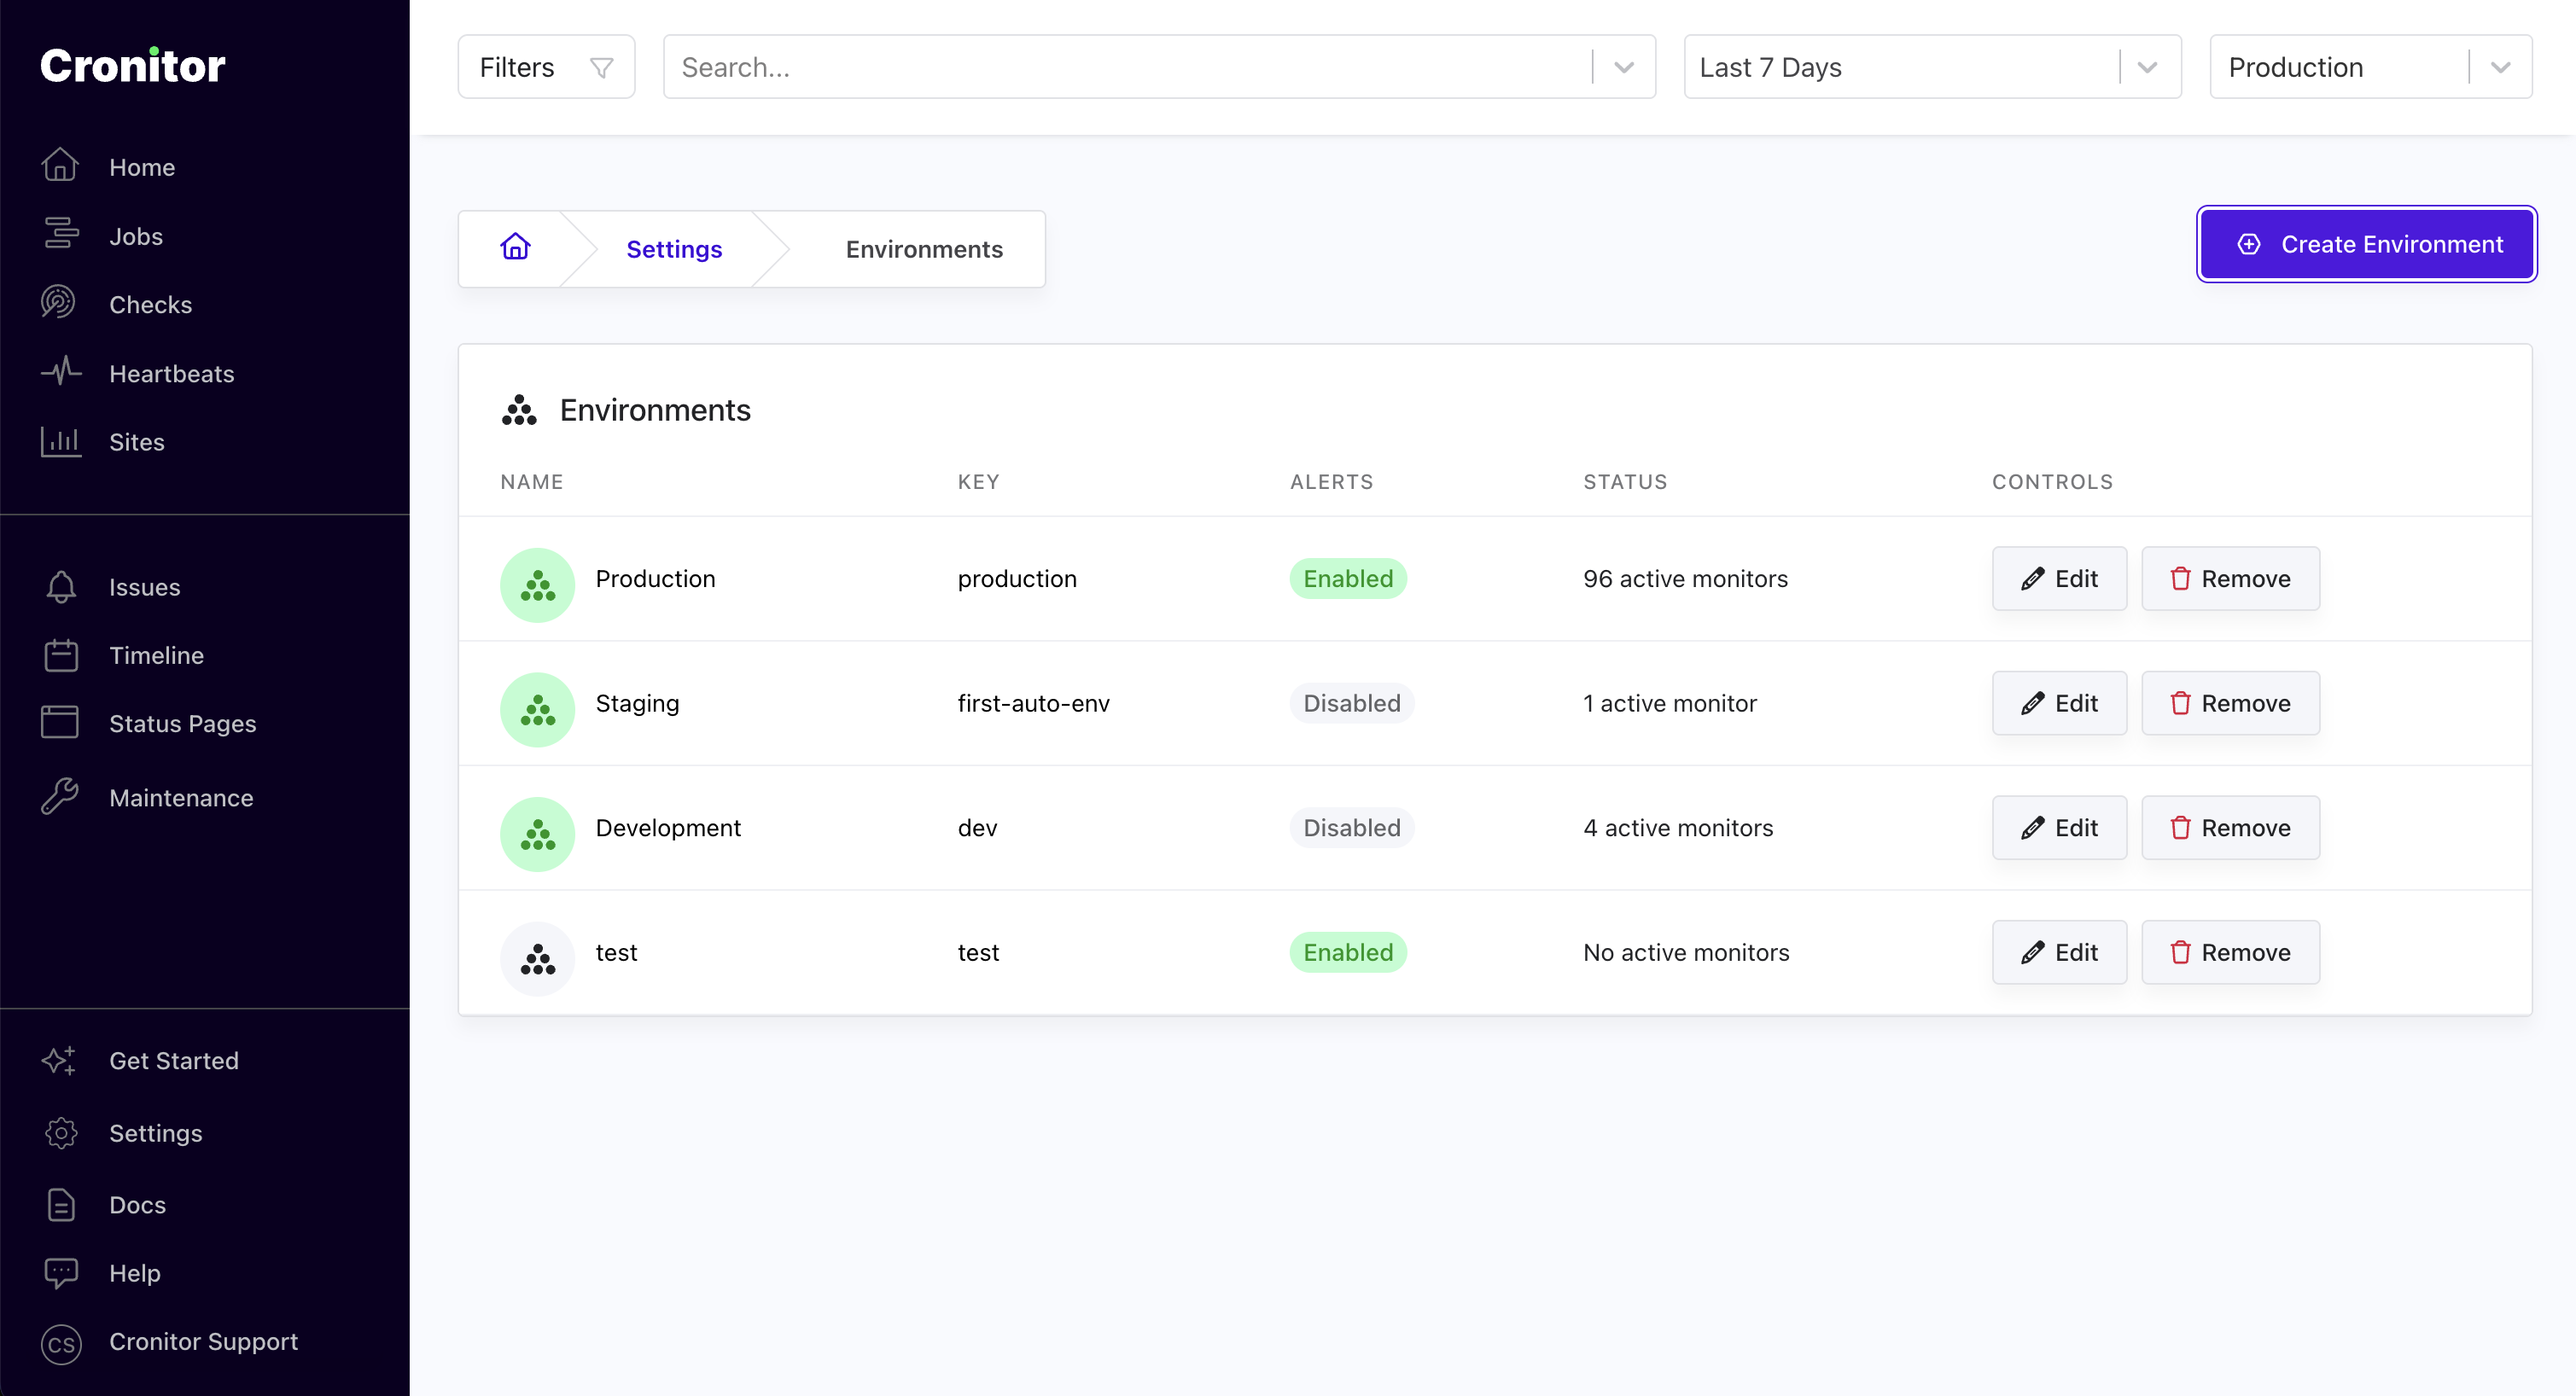Expand the search box dropdown chevron

pos(1624,68)
